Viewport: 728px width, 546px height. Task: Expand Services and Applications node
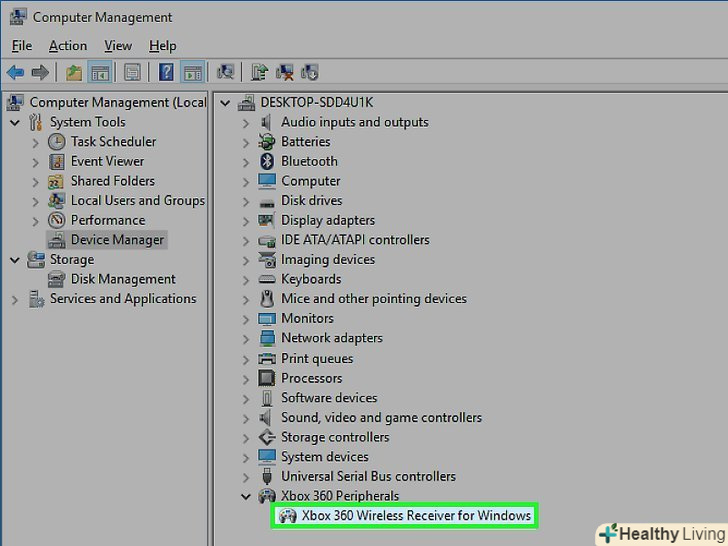tap(15, 300)
